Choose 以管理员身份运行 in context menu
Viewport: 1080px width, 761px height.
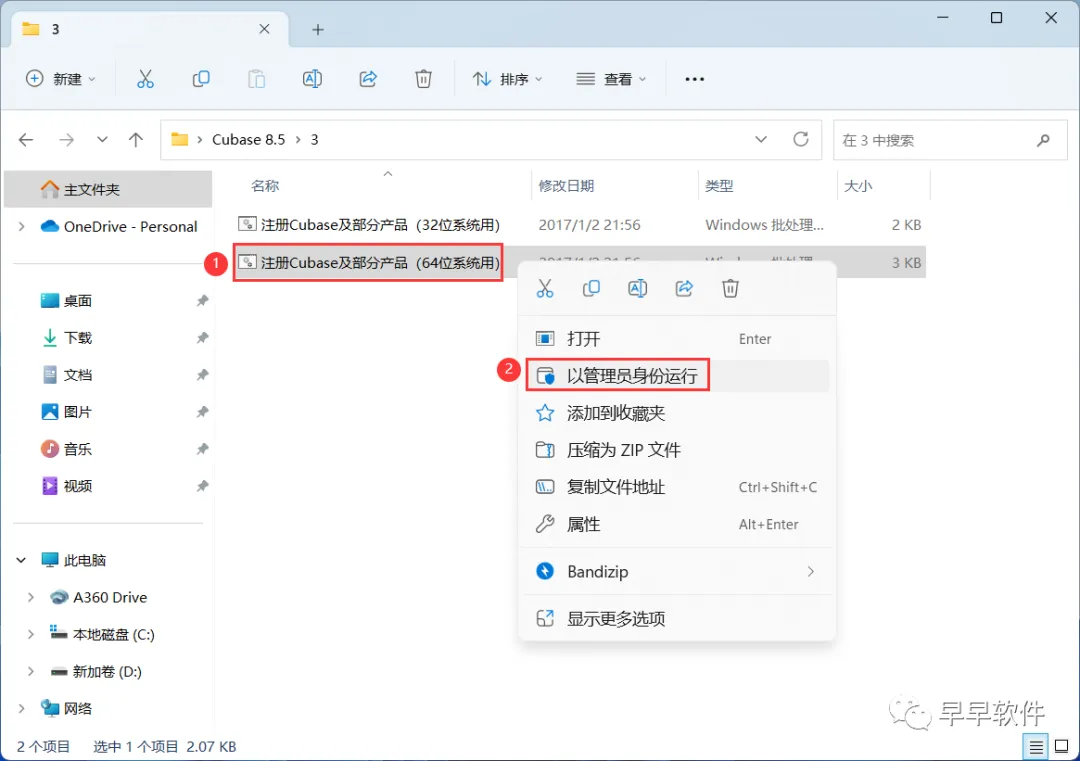coord(677,376)
